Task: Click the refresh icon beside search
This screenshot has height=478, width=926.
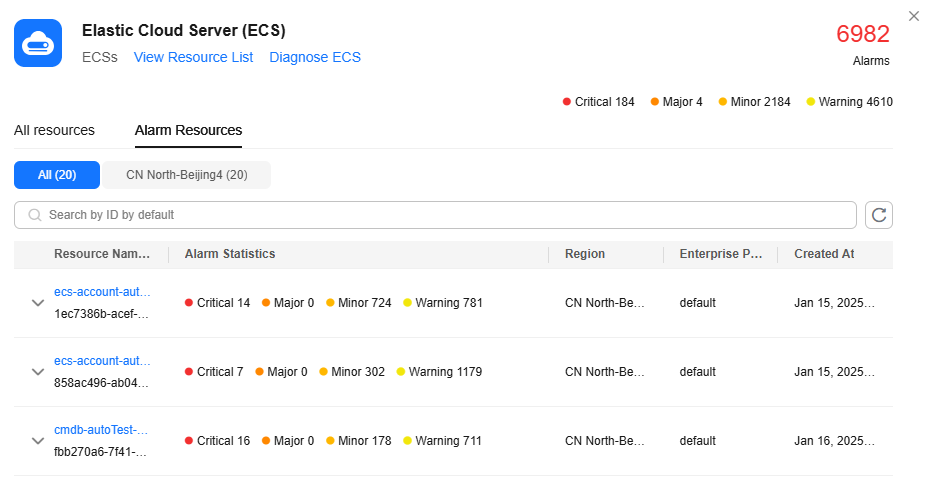Action: 879,215
